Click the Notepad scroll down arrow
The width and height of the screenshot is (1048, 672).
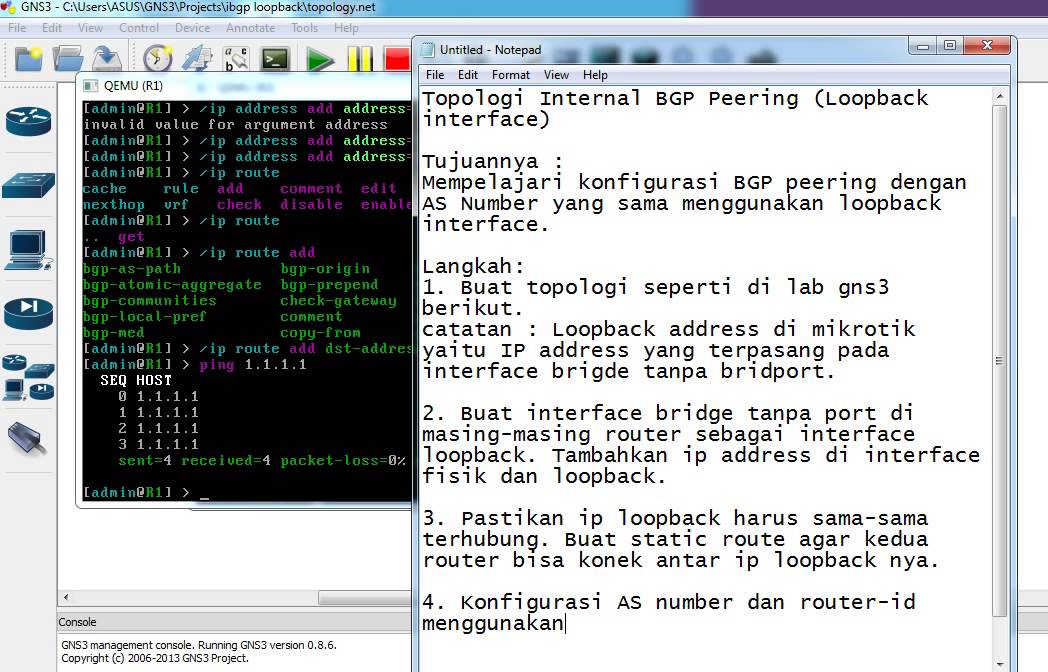click(x=1000, y=665)
